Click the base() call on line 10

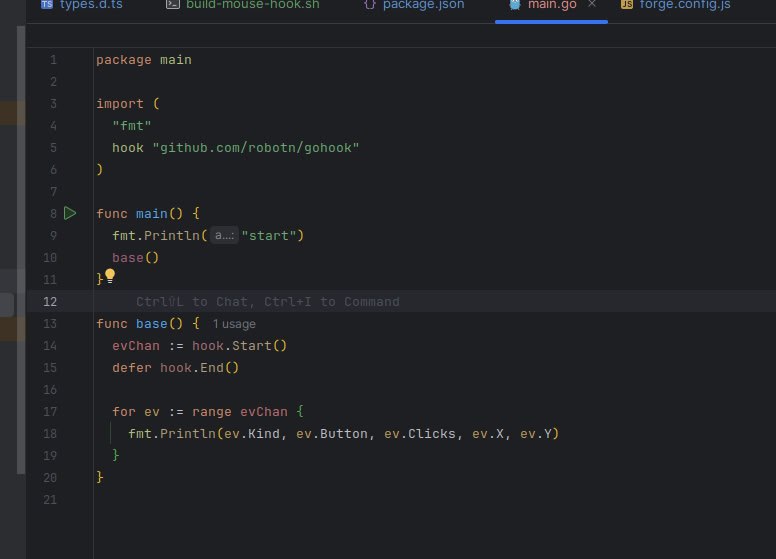(135, 258)
